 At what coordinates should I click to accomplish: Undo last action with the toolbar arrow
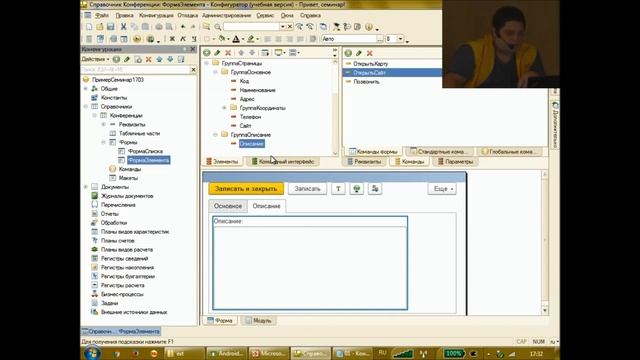pos(183,27)
